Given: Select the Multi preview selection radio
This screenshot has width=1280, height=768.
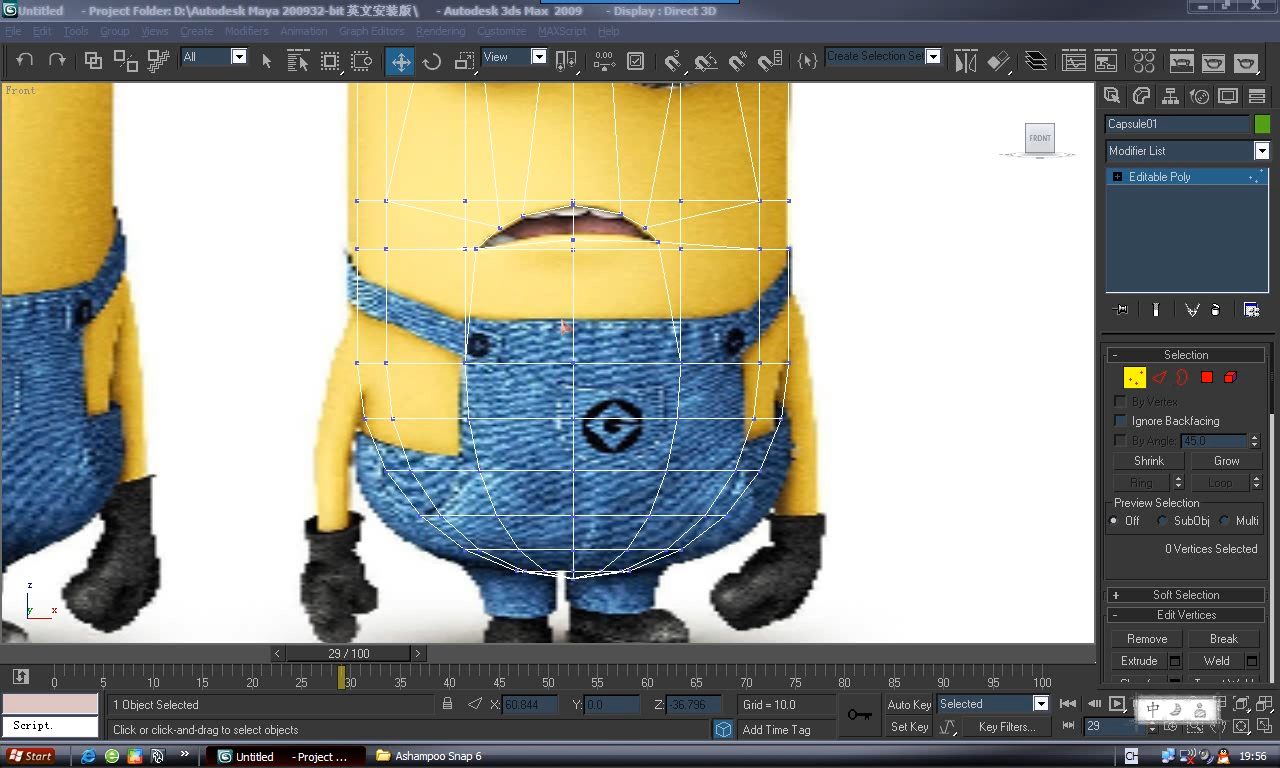Looking at the screenshot, I should point(1224,521).
